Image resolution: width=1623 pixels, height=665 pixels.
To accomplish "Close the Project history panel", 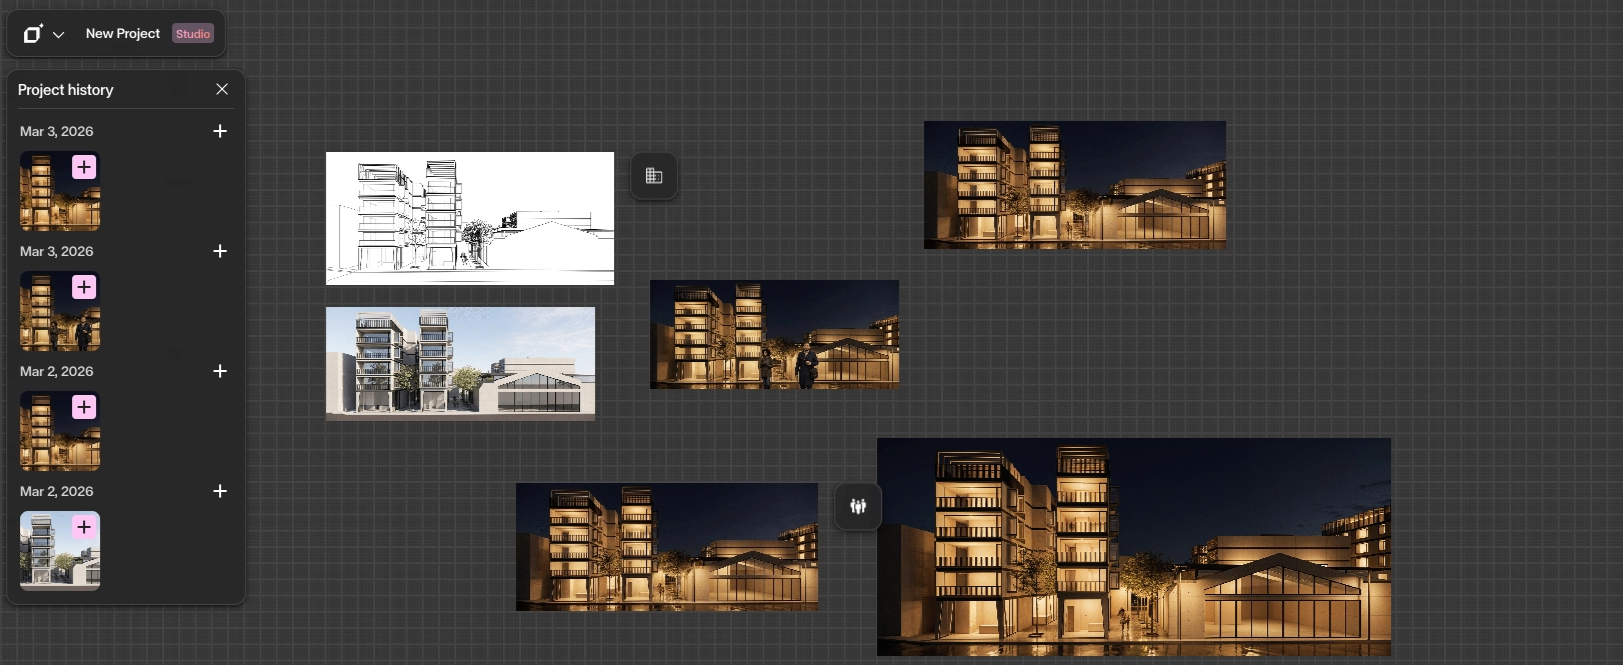I will (x=222, y=90).
